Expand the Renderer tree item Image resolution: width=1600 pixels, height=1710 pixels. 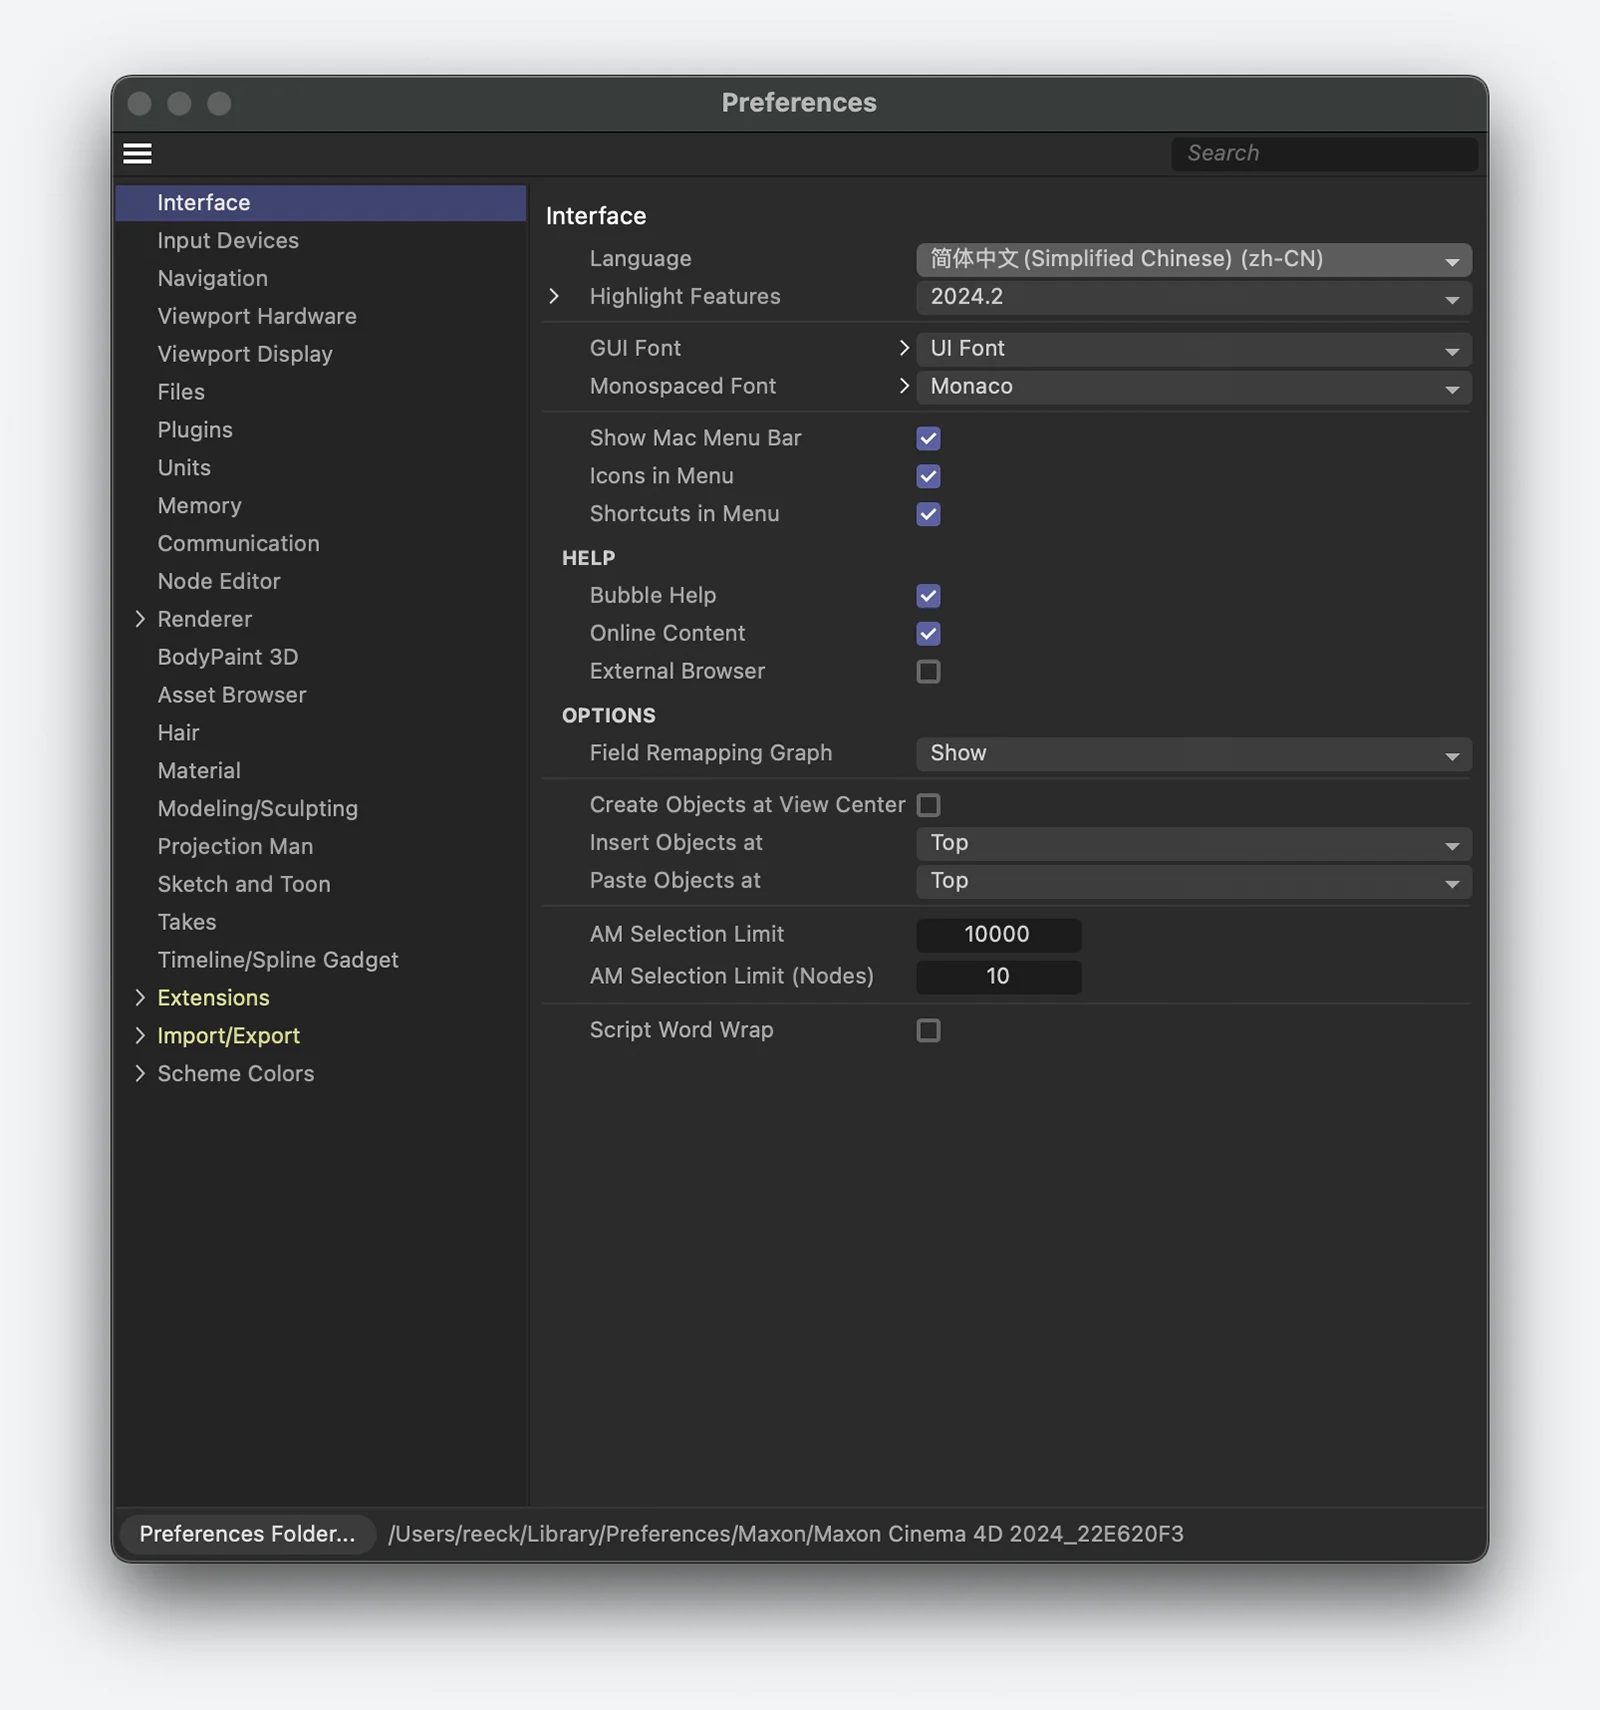(x=140, y=619)
